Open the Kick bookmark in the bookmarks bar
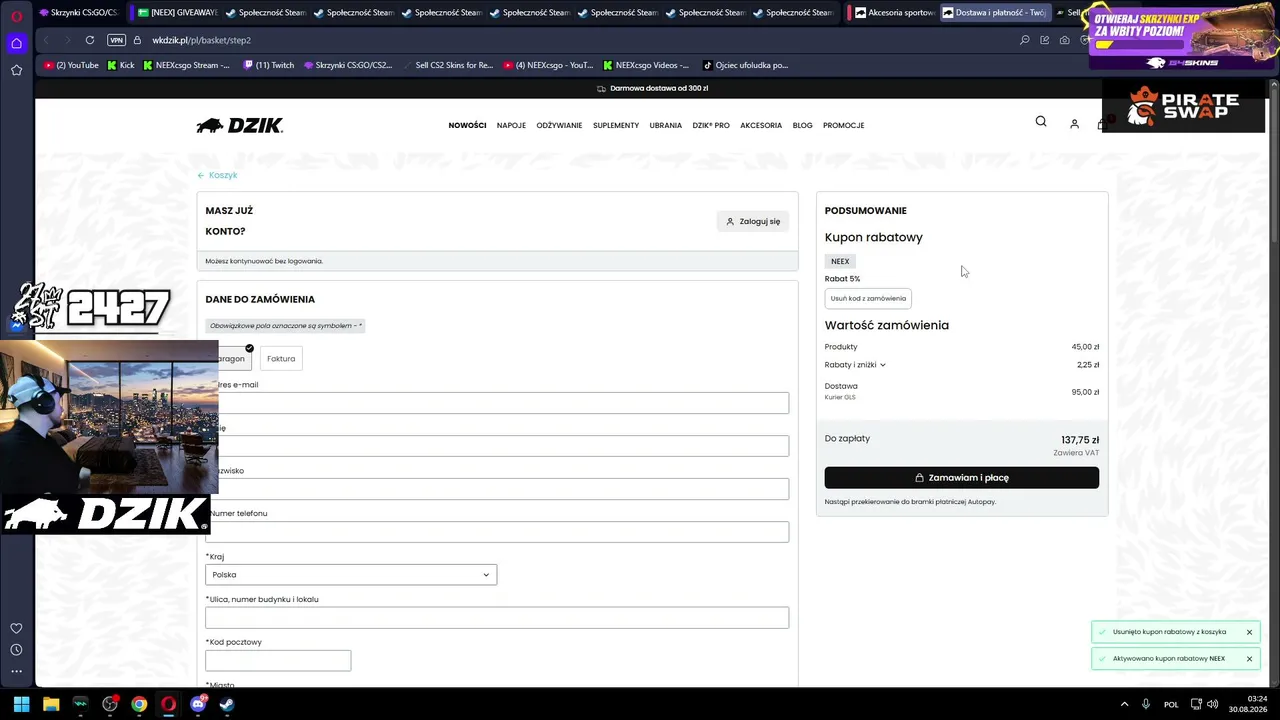This screenshot has height=720, width=1280. (121, 65)
